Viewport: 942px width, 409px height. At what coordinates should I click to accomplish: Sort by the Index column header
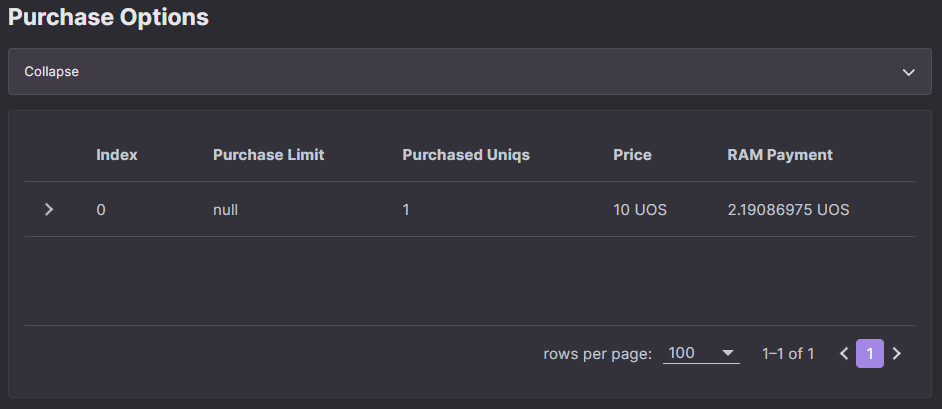117,155
